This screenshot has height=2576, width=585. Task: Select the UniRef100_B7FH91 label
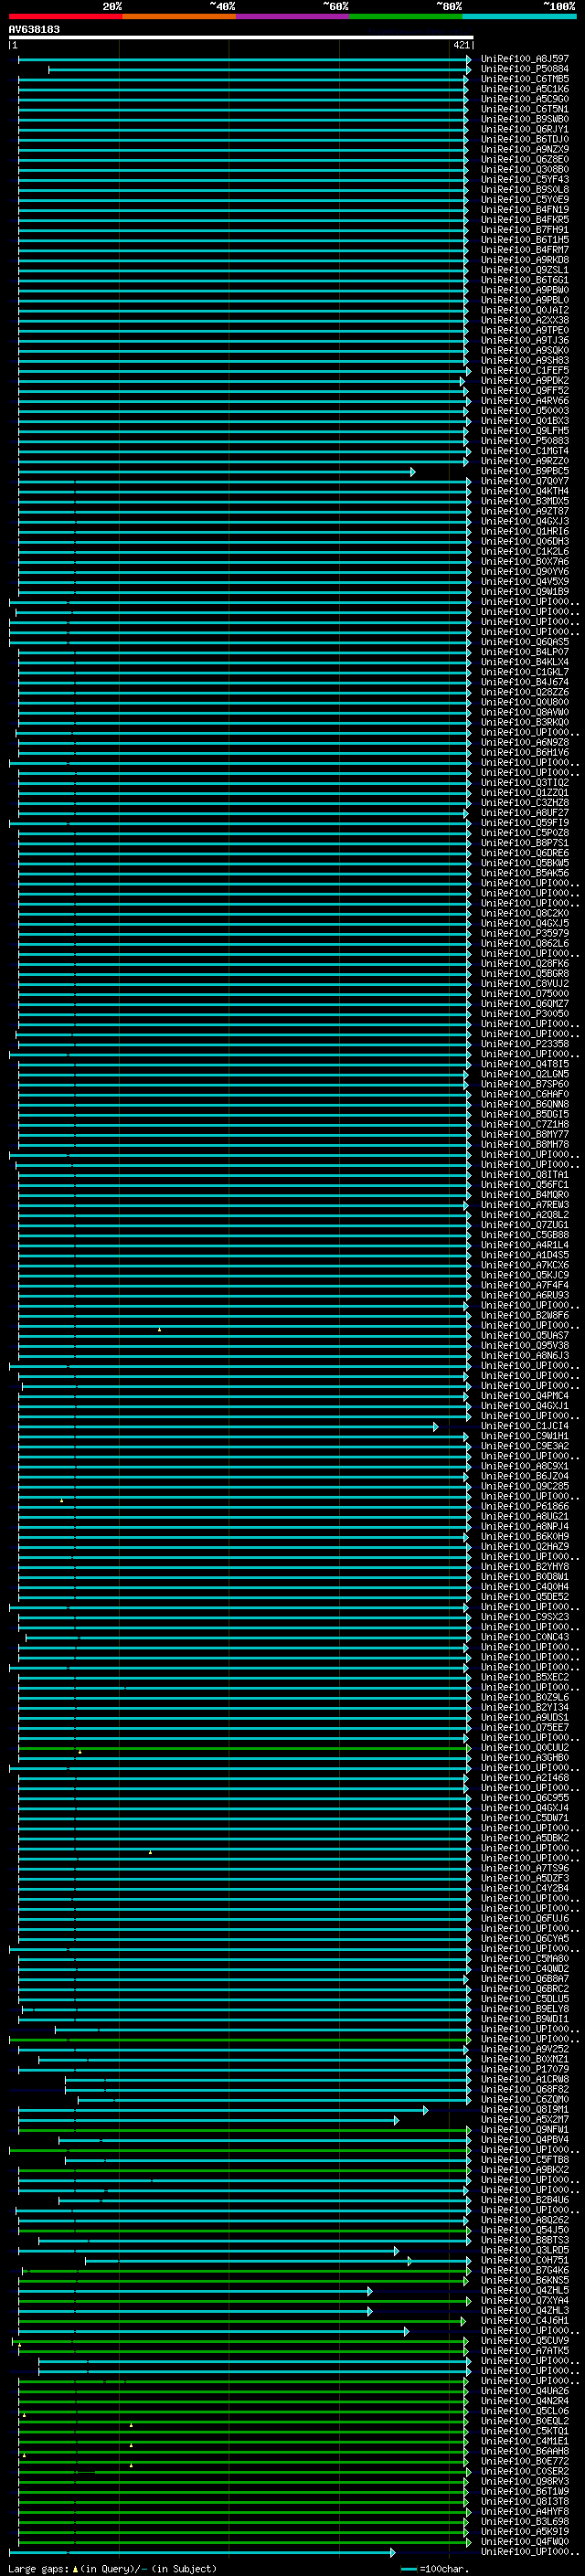pos(524,230)
